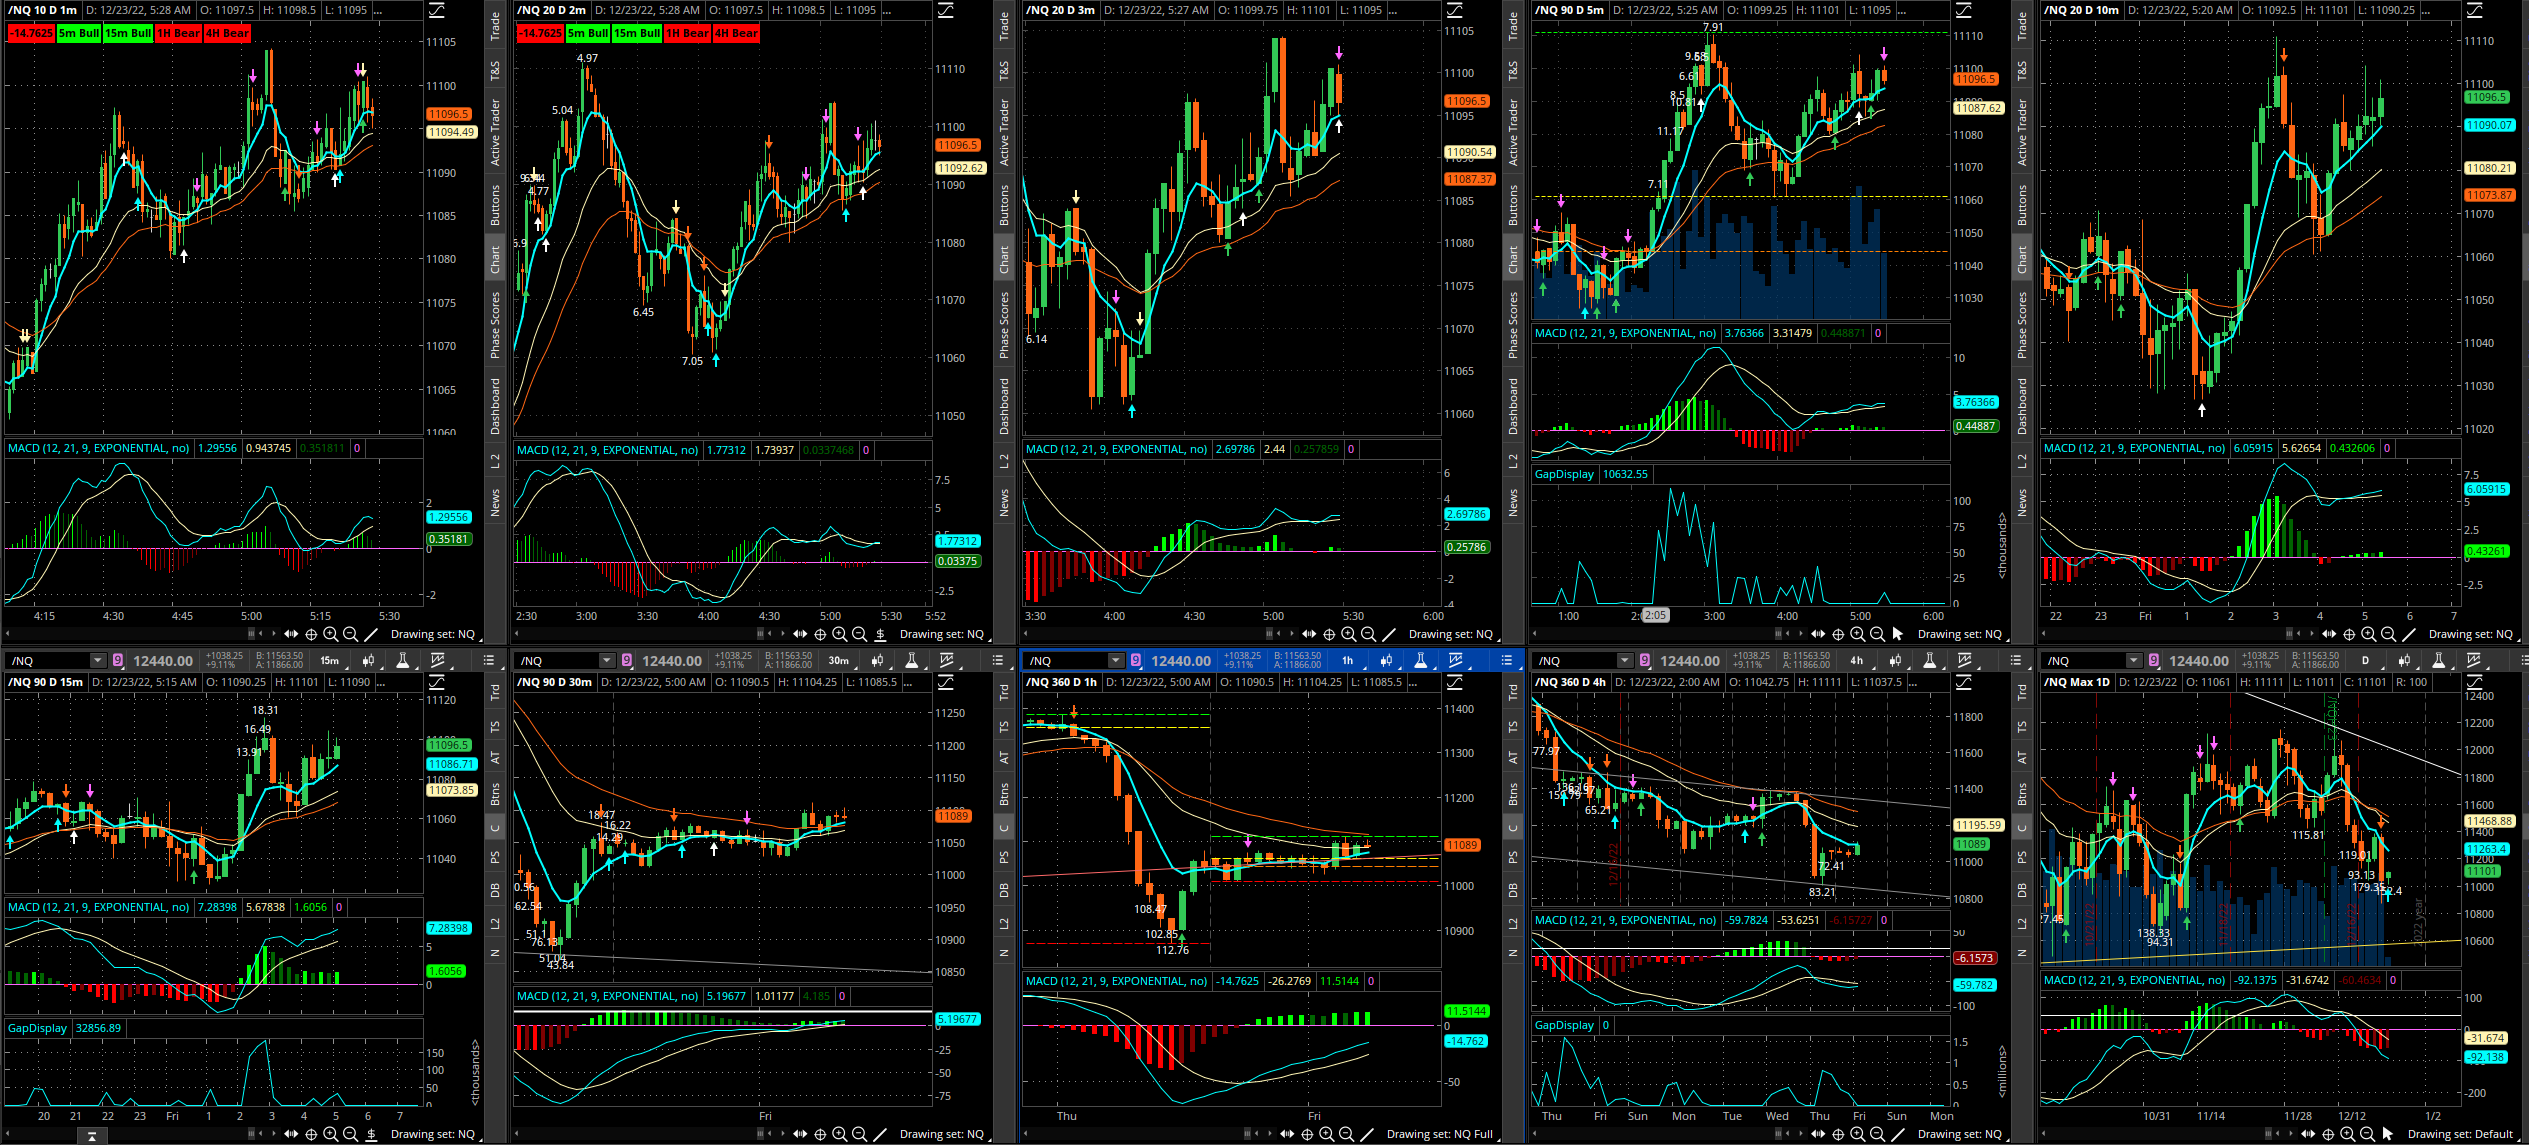Select pan crosshair icon on the 10m chart
Viewport: 2529px width, 1145px height.
(2349, 634)
